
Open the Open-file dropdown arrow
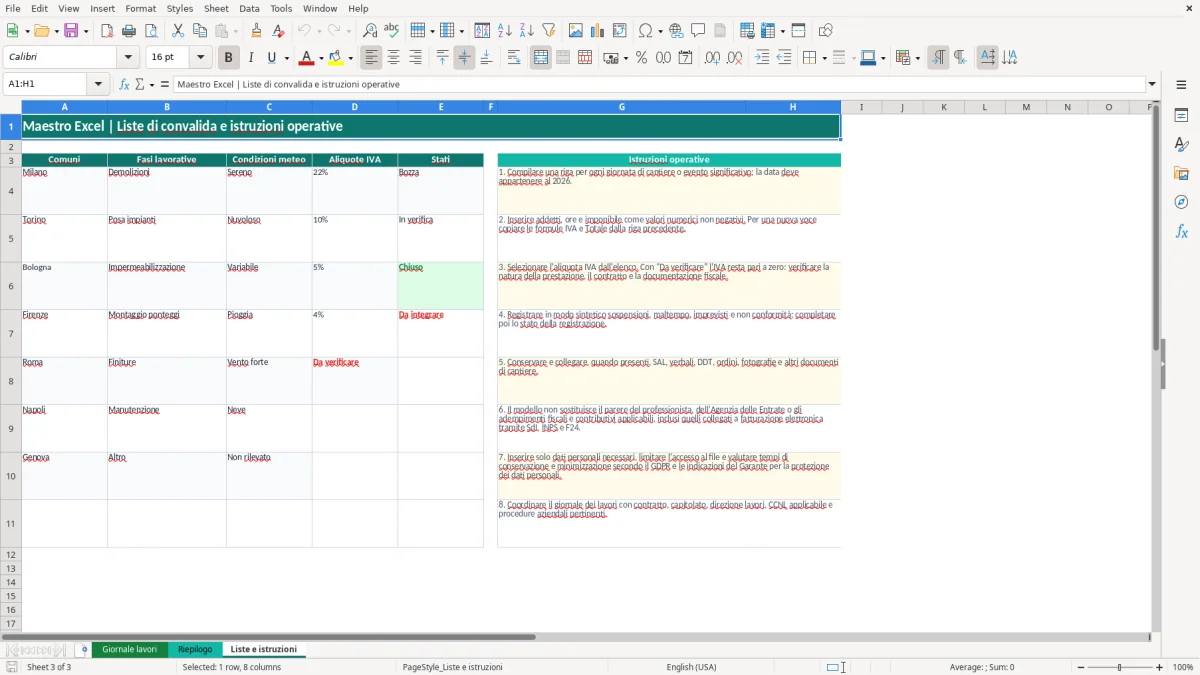click(56, 31)
